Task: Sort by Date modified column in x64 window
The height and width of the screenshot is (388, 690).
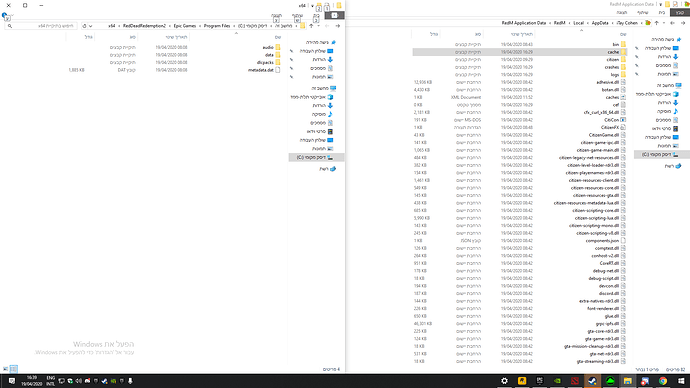Action: point(176,37)
